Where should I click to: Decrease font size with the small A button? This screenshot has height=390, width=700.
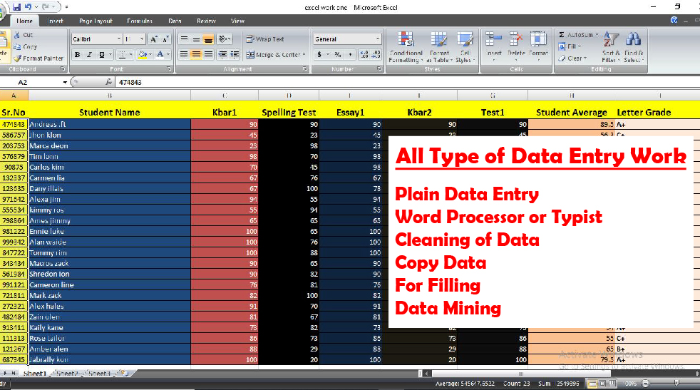(165, 39)
